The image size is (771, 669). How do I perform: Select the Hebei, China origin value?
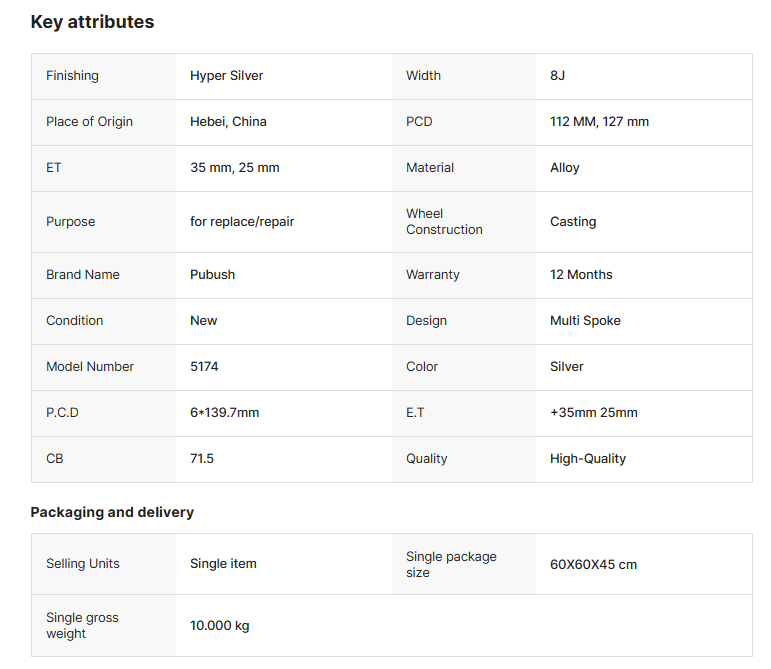click(x=228, y=122)
